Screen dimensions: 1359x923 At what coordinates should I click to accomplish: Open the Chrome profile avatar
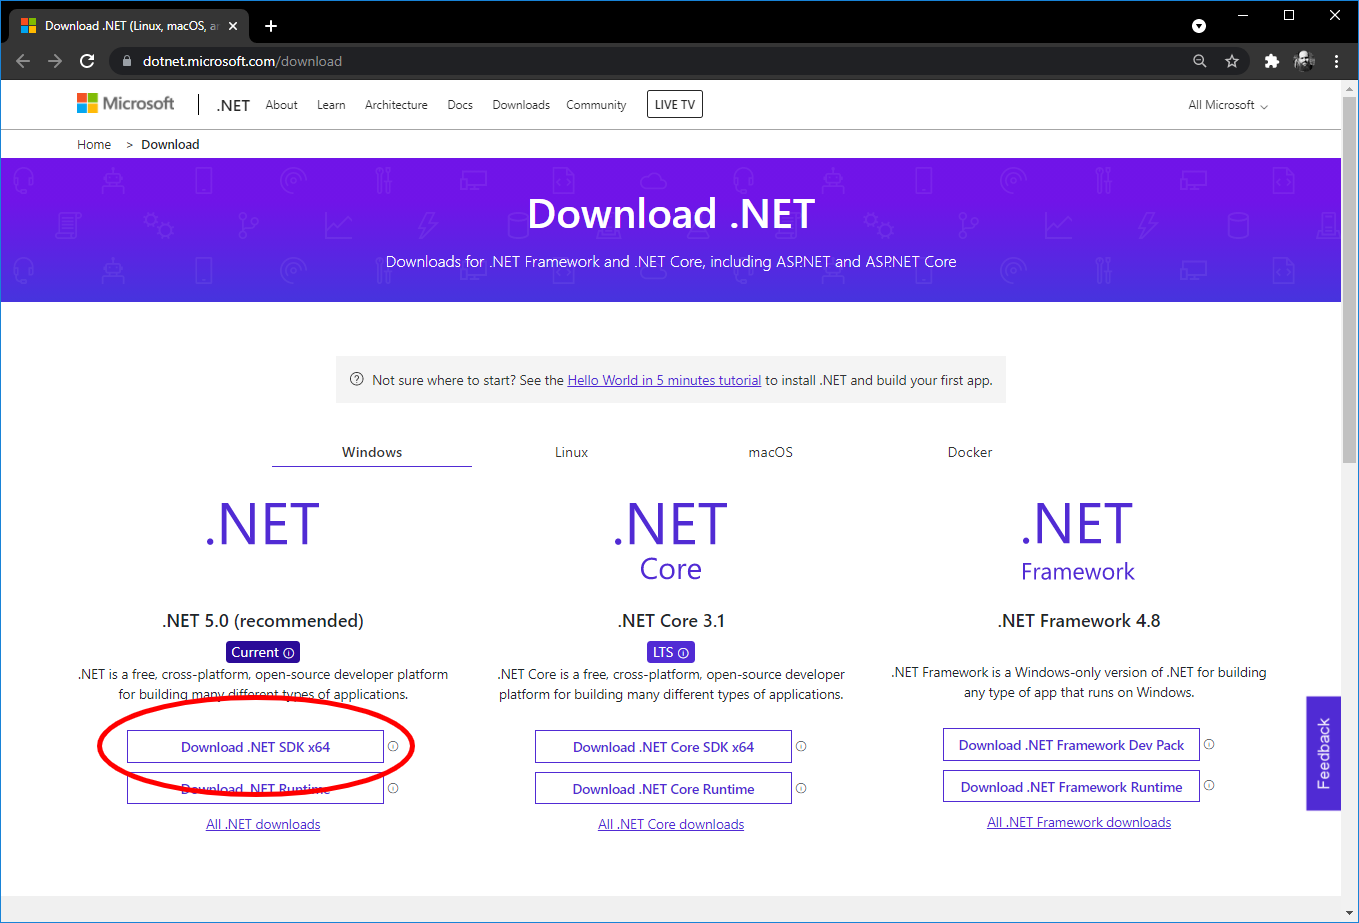(x=1304, y=61)
